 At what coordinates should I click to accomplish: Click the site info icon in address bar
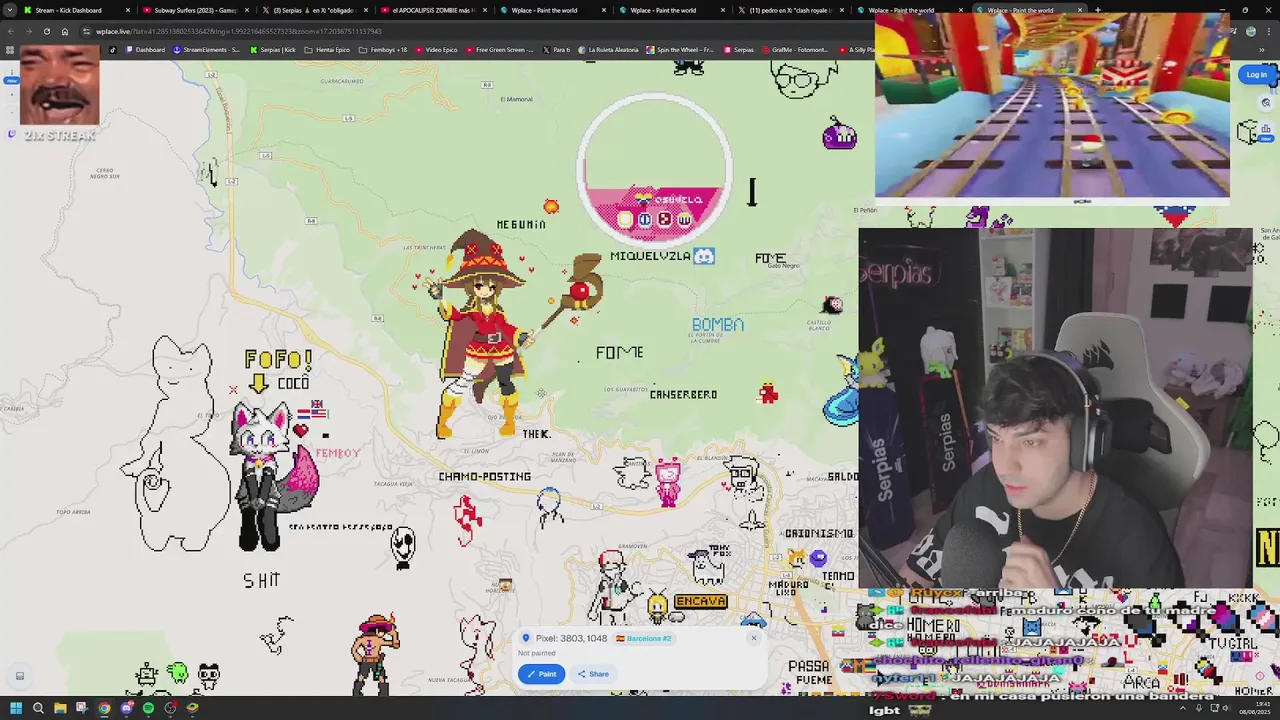(x=86, y=31)
